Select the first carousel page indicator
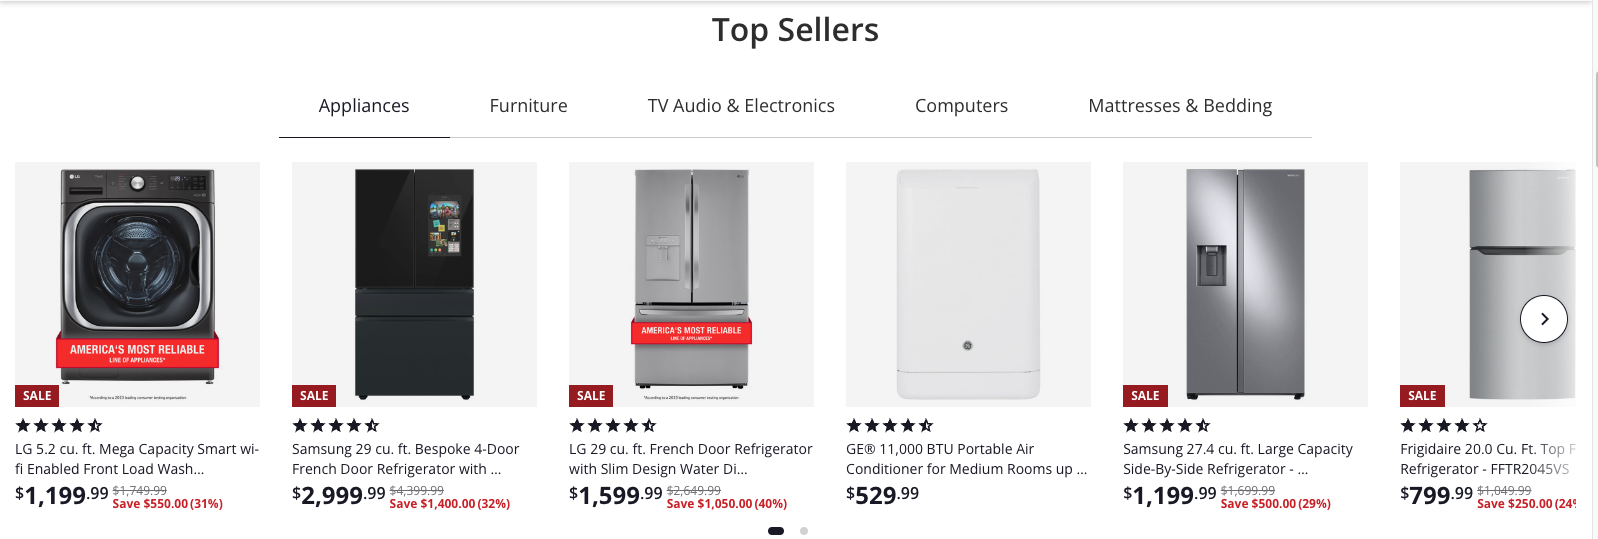Viewport: 1598px width, 539px height. tap(776, 531)
